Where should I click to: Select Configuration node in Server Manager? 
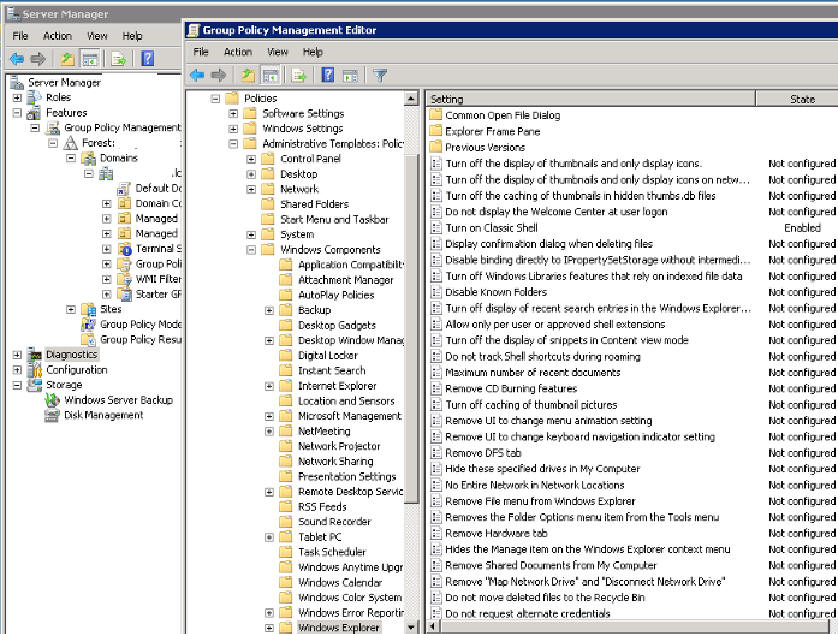[76, 370]
